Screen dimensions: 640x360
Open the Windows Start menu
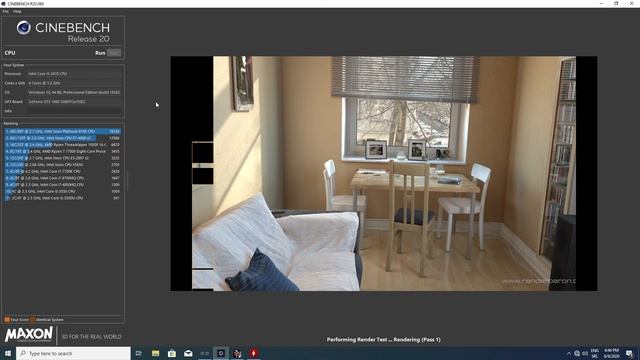[8, 353]
